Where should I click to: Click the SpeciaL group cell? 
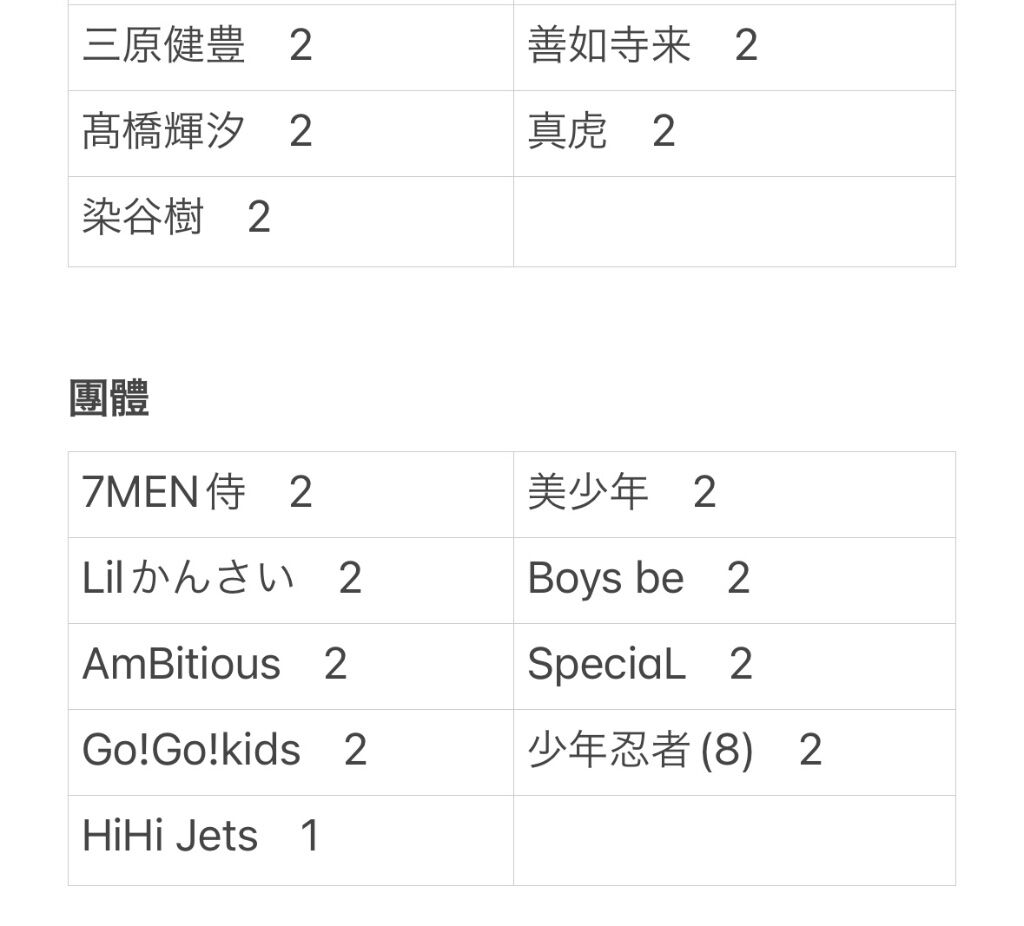click(x=735, y=666)
